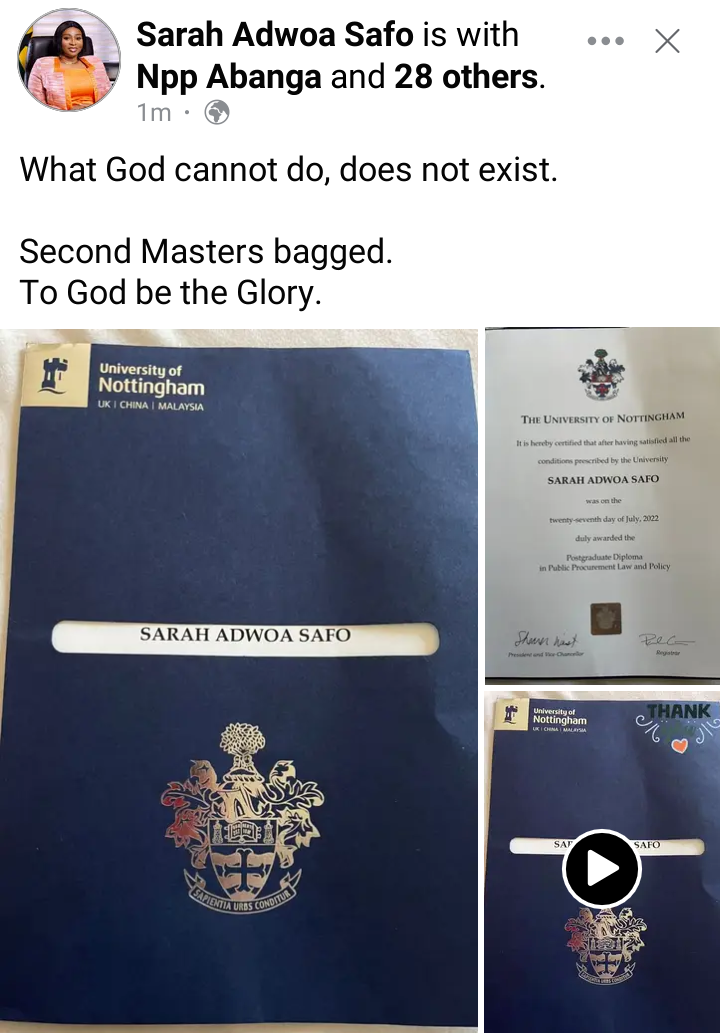This screenshot has height=1033, width=720.
Task: Click the public globe audience icon
Action: 217,113
